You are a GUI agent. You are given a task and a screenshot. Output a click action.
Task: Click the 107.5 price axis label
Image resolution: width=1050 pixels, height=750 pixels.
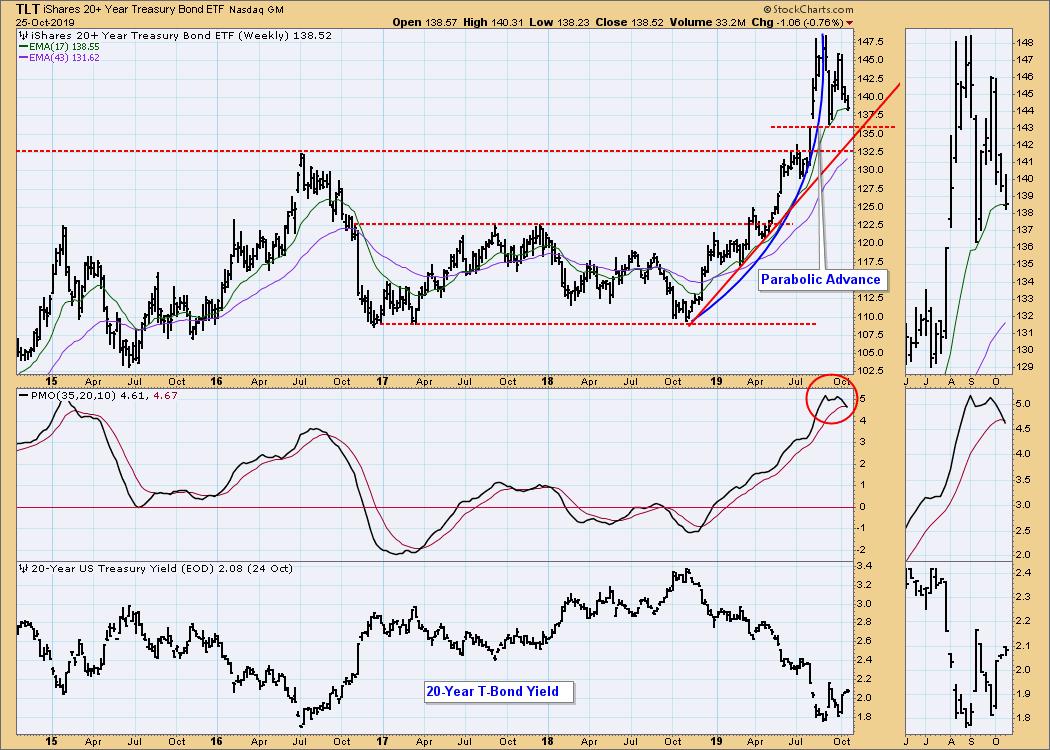[871, 335]
